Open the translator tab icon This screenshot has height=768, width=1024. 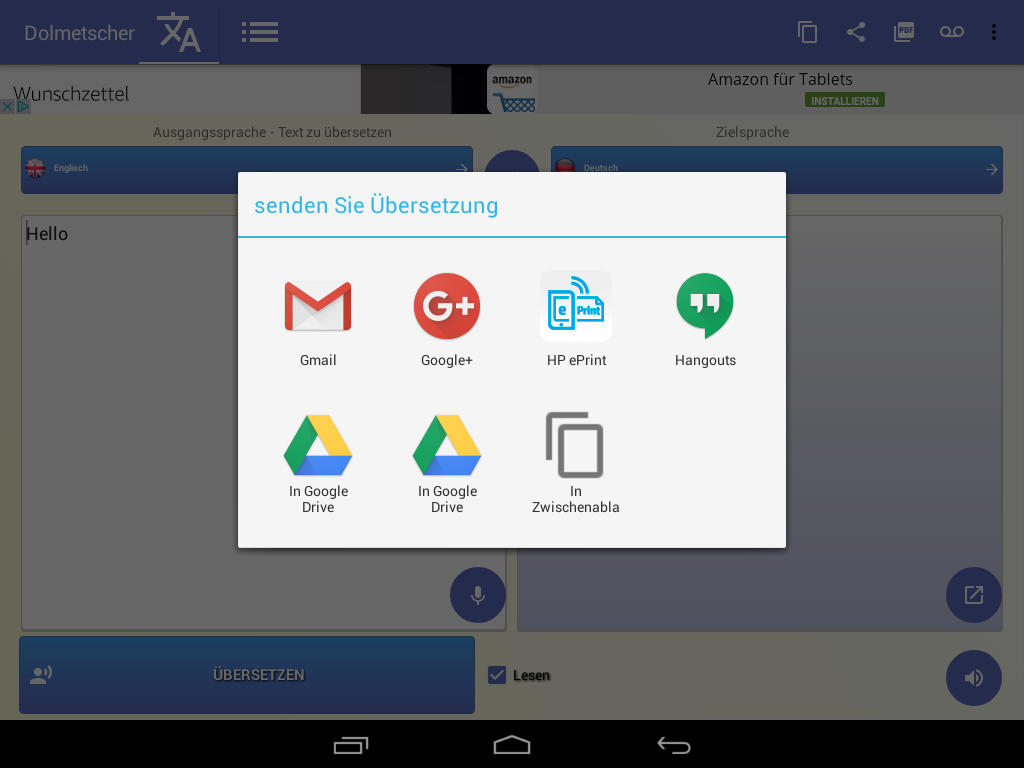tap(179, 32)
